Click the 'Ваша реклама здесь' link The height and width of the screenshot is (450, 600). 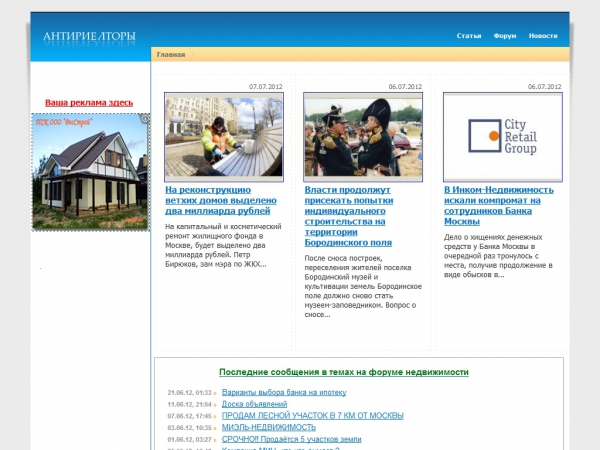89,103
